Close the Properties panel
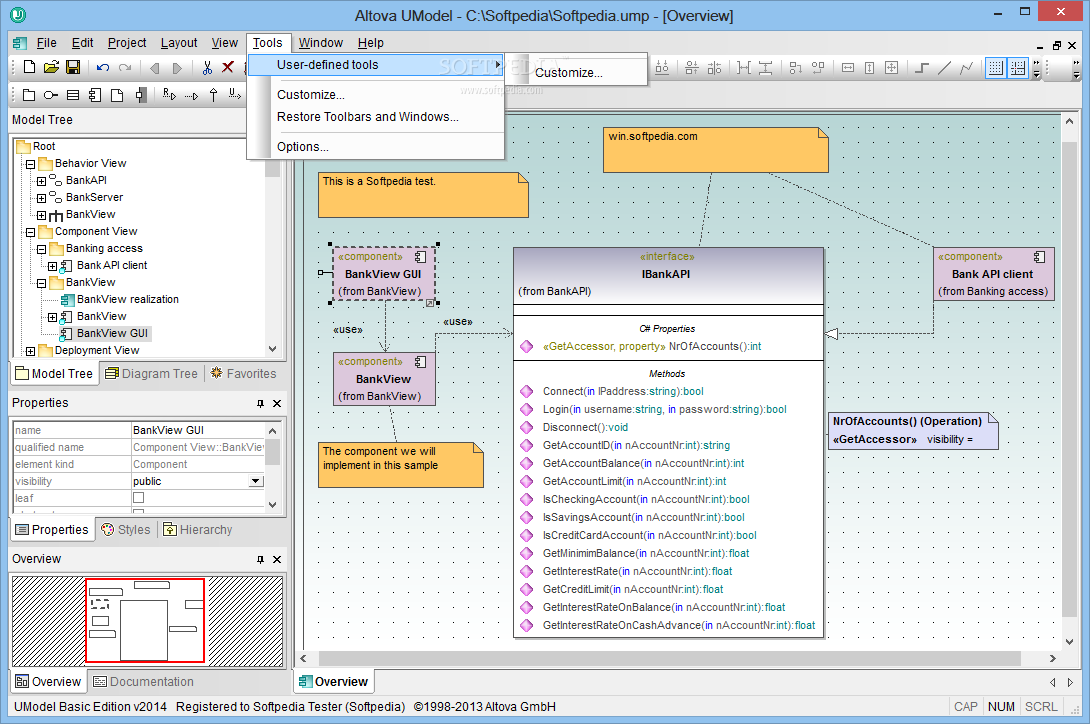The width and height of the screenshot is (1090, 724). point(277,403)
